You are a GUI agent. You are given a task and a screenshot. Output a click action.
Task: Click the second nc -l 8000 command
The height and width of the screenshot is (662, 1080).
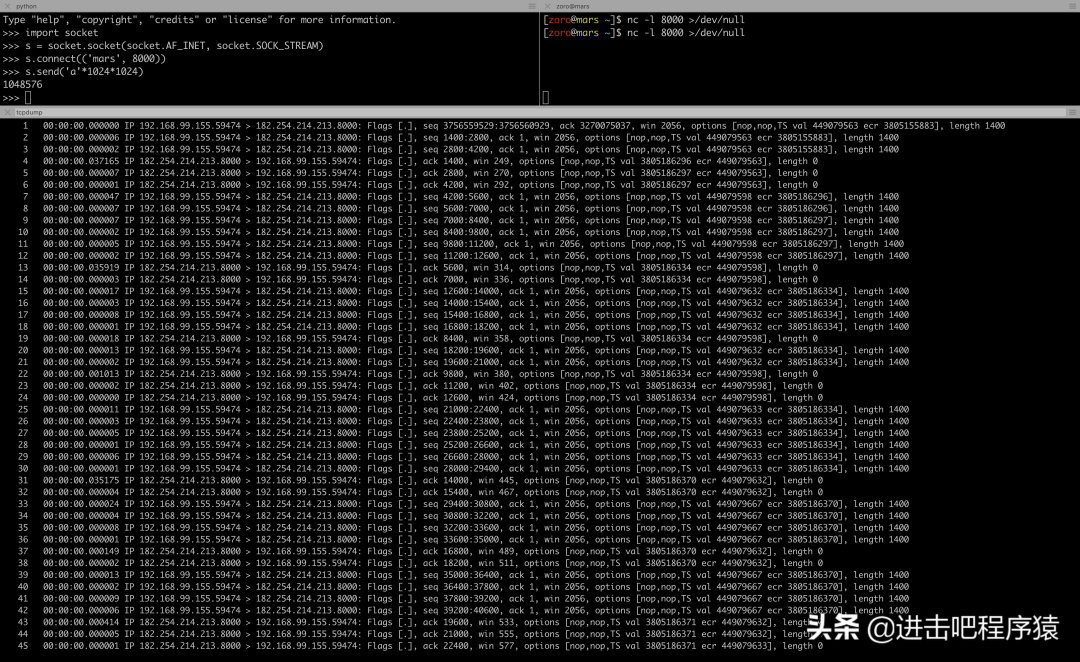(685, 33)
